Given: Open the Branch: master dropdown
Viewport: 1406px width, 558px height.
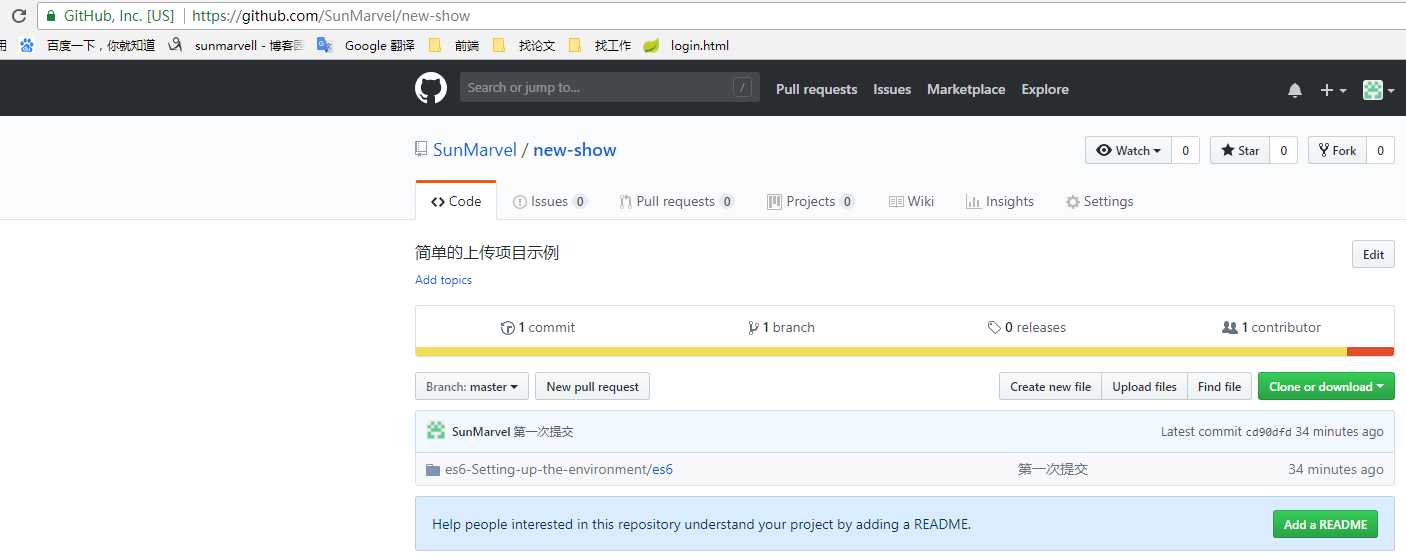Looking at the screenshot, I should click(x=472, y=386).
